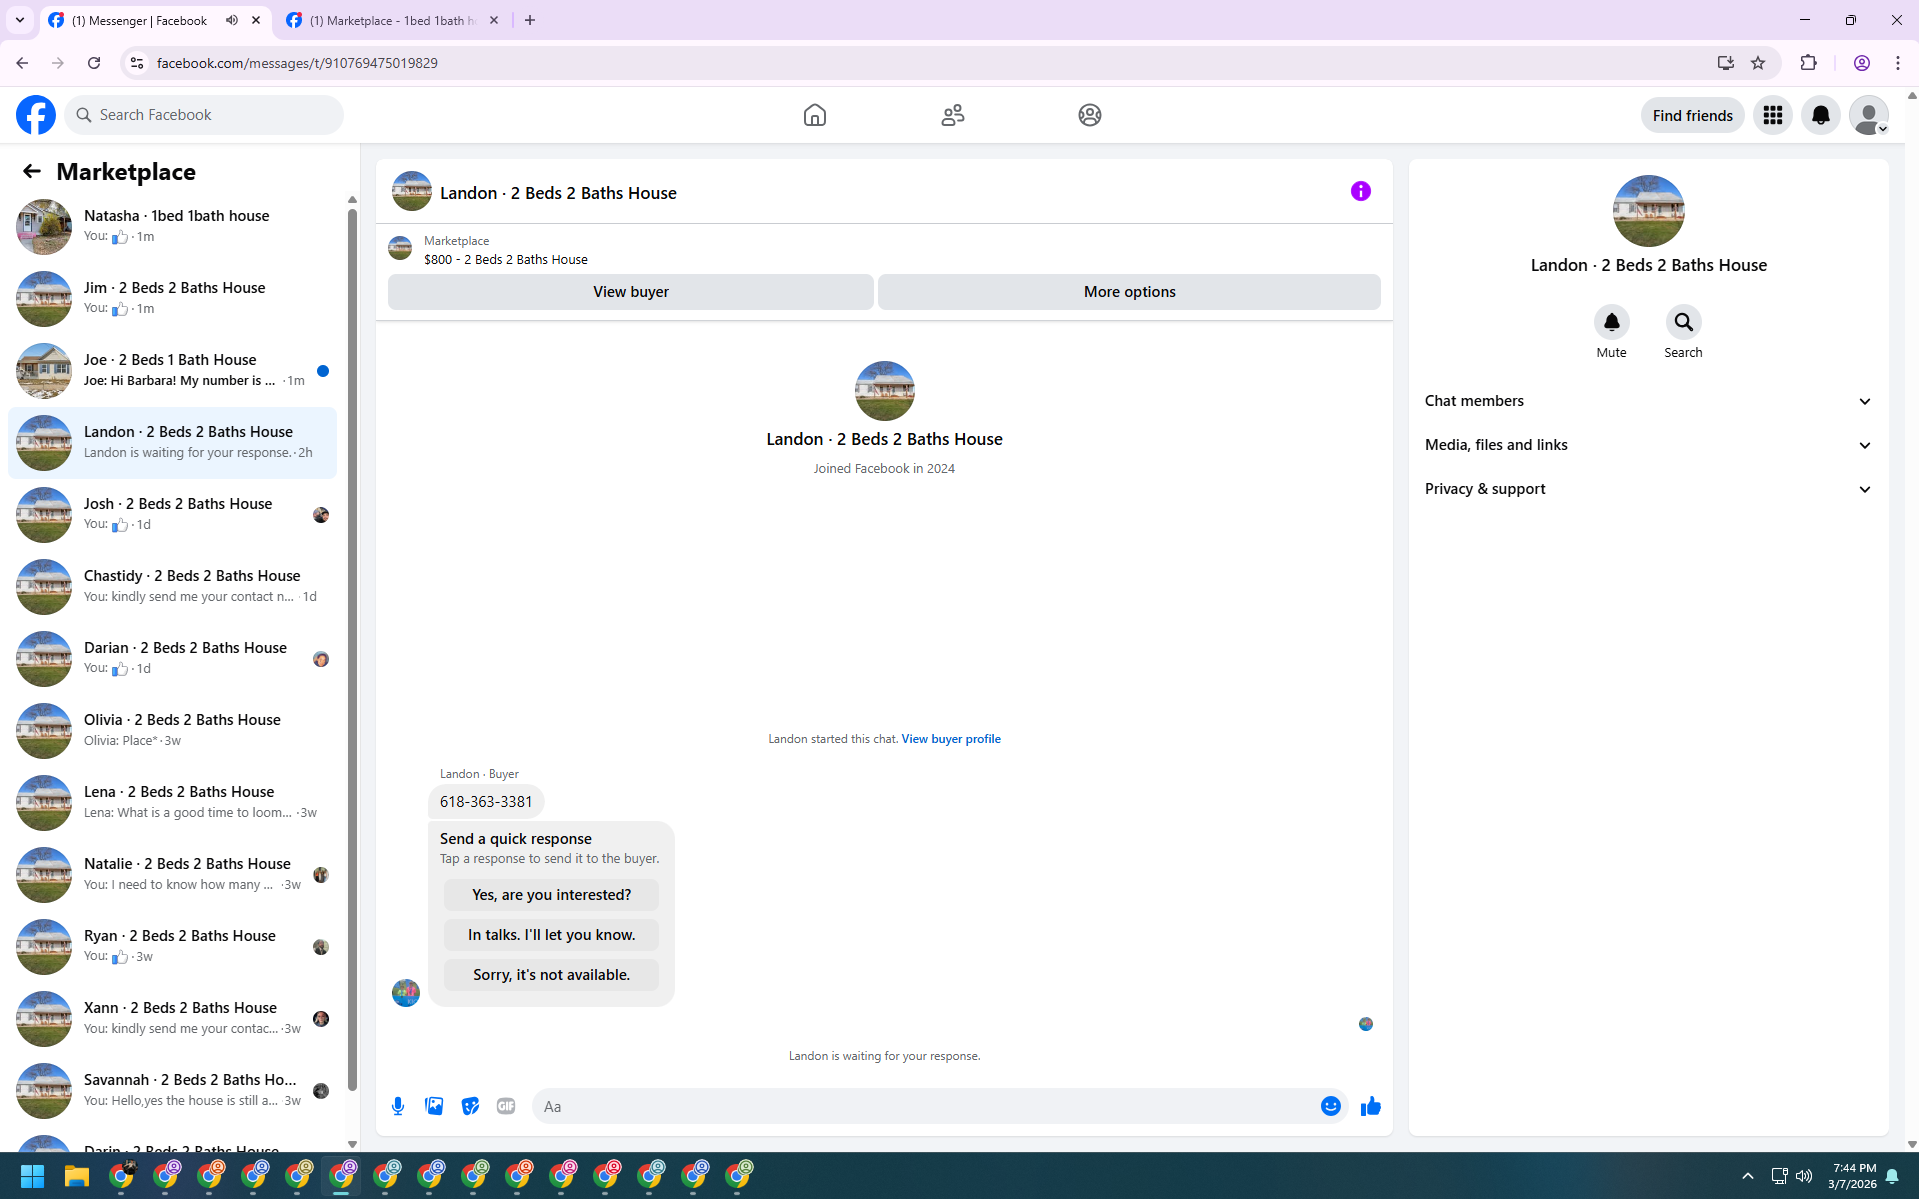Image resolution: width=1919 pixels, height=1199 pixels.
Task: Open conversation information purple icon
Action: tap(1361, 191)
